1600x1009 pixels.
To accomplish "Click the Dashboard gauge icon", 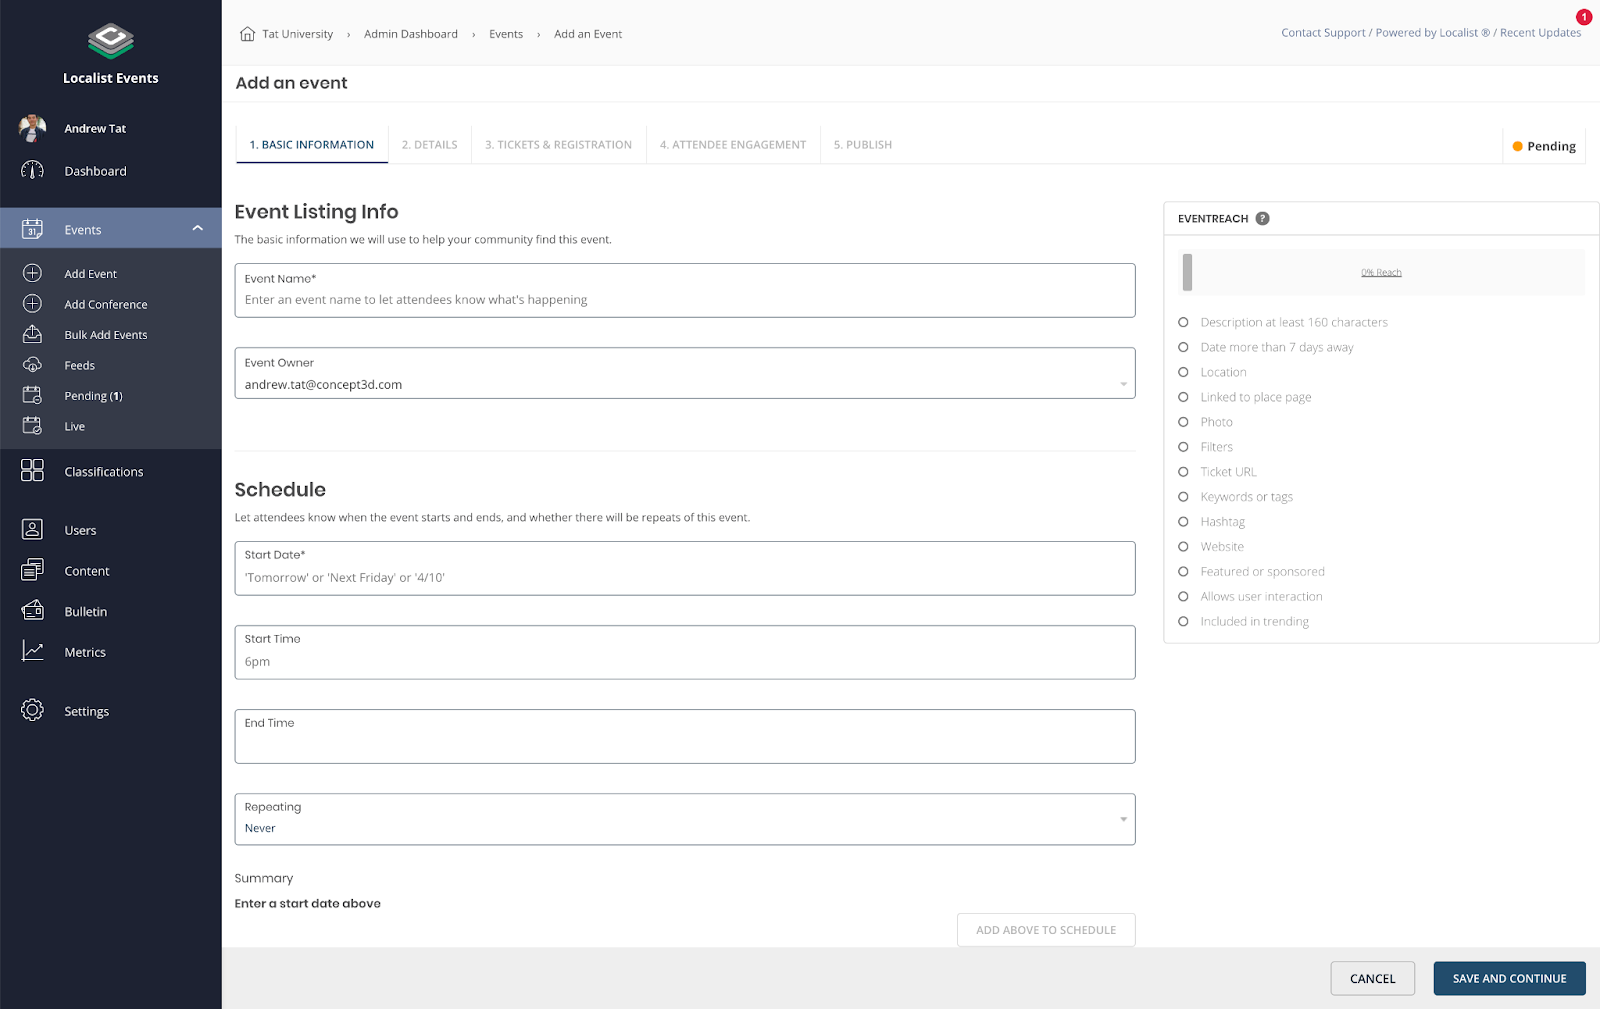I will [32, 170].
